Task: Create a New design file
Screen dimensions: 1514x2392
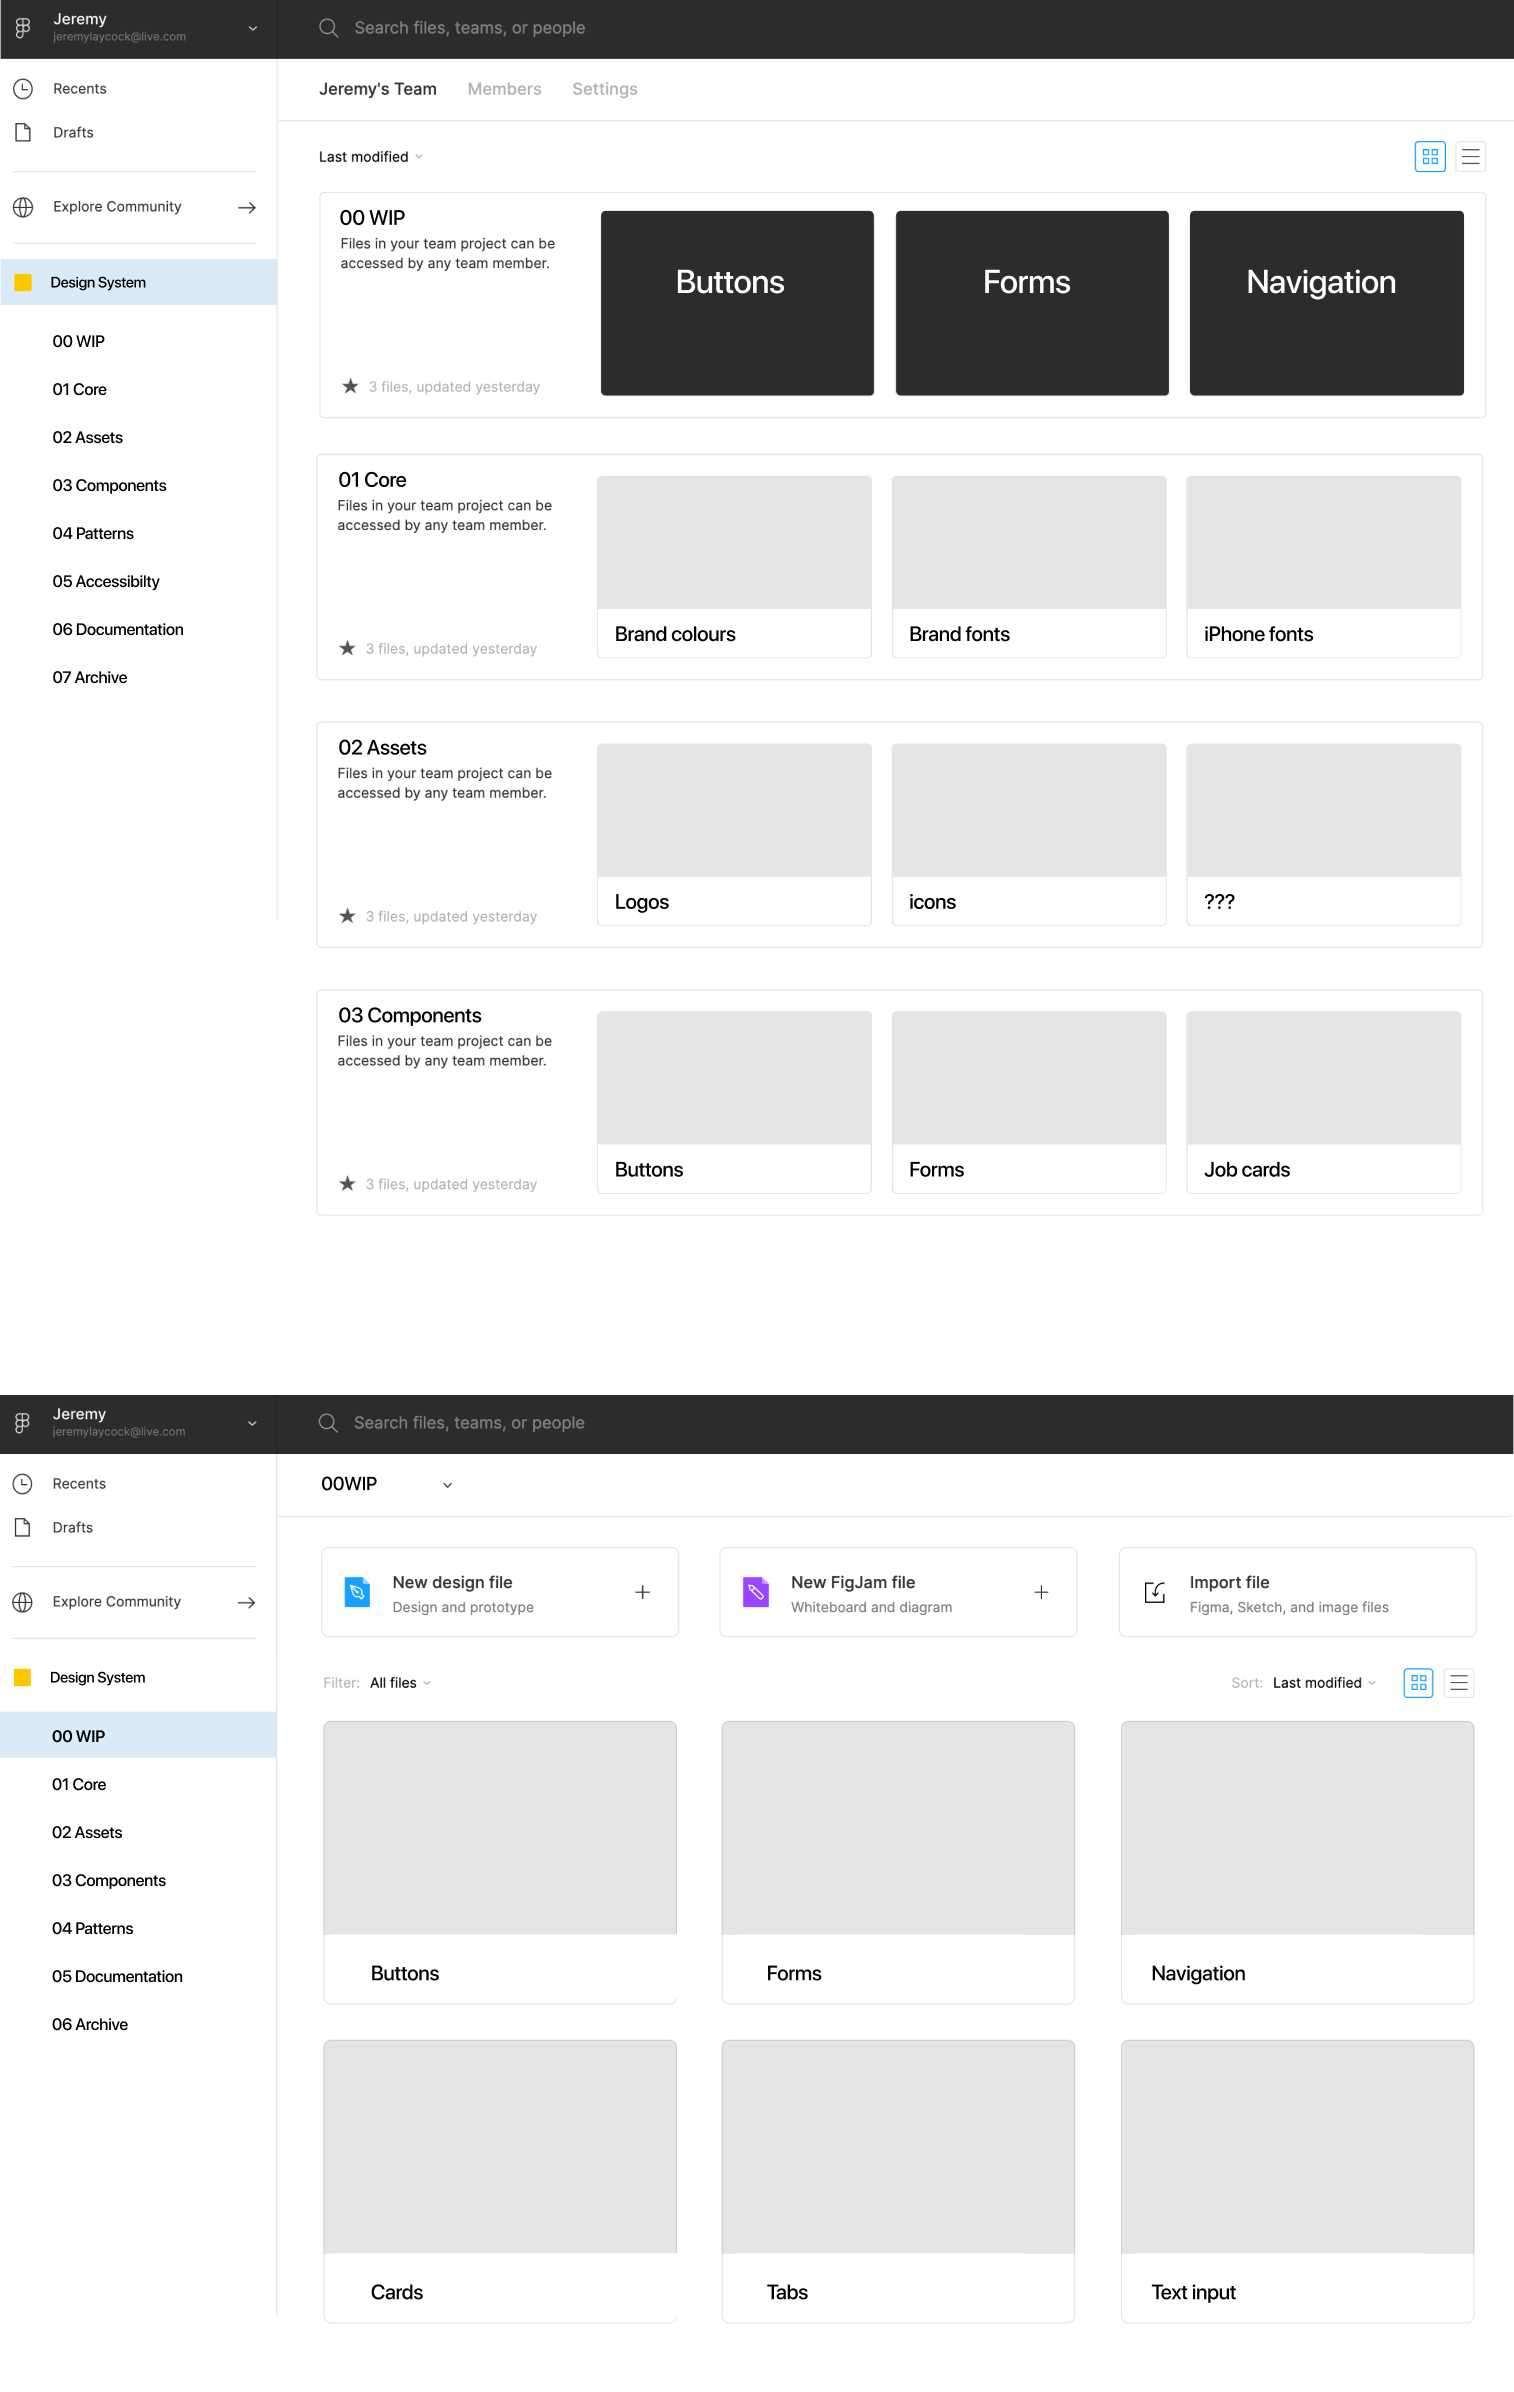Action: coord(500,1592)
